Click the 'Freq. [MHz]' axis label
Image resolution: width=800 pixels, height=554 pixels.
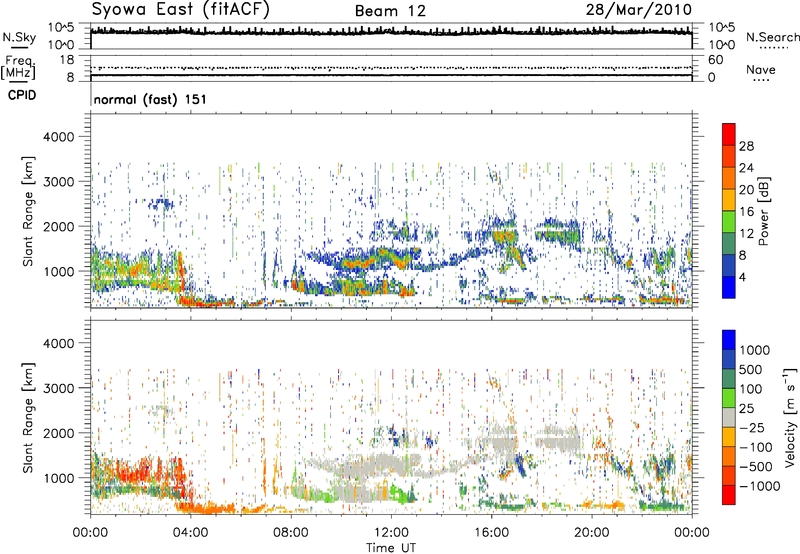tap(19, 68)
